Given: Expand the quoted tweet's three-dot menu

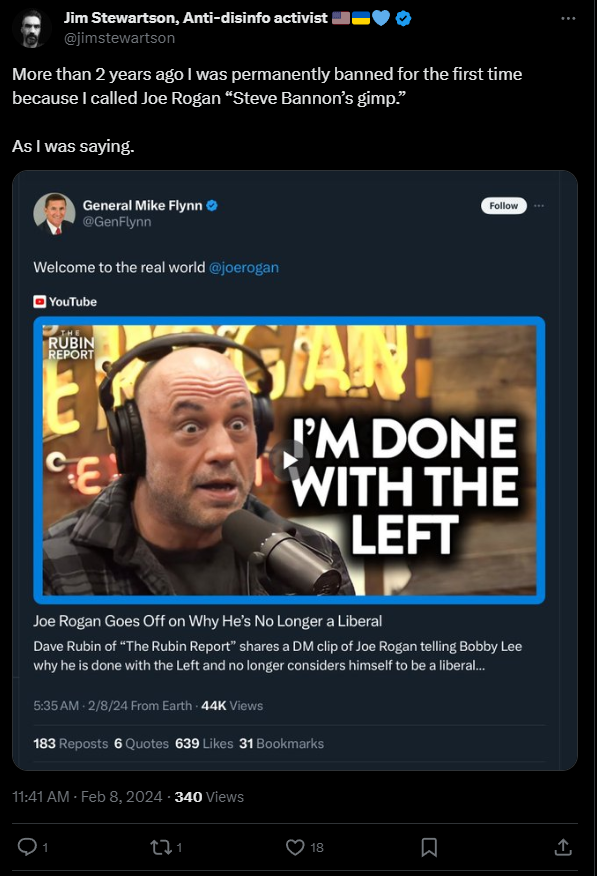Looking at the screenshot, I should 538,206.
